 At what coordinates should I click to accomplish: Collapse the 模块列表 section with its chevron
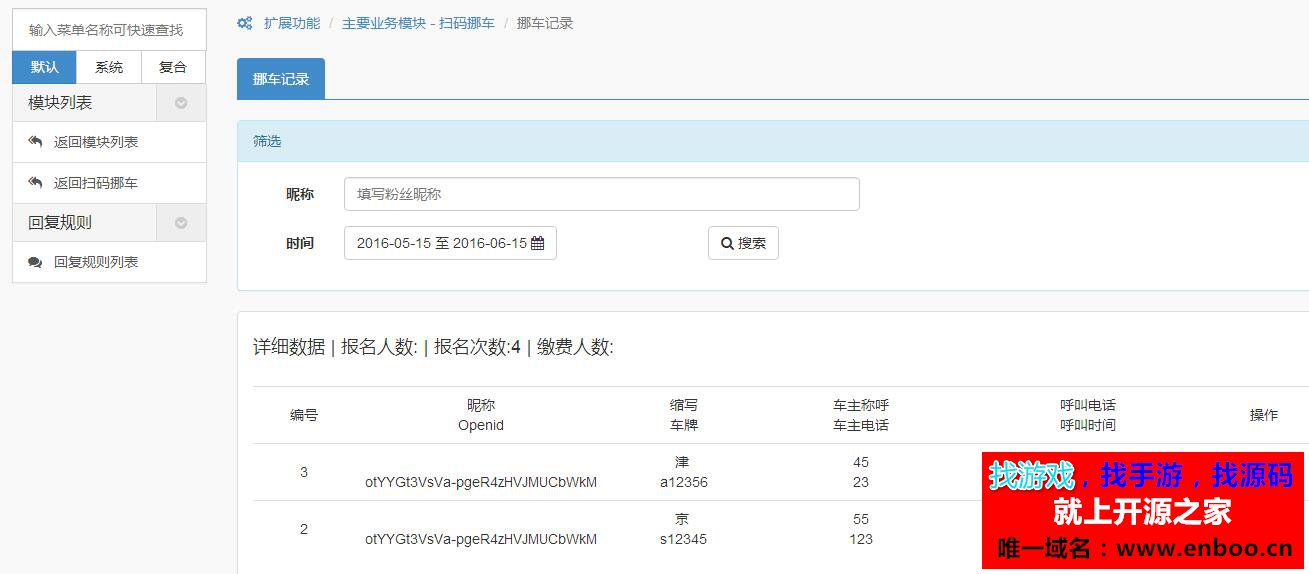click(181, 103)
